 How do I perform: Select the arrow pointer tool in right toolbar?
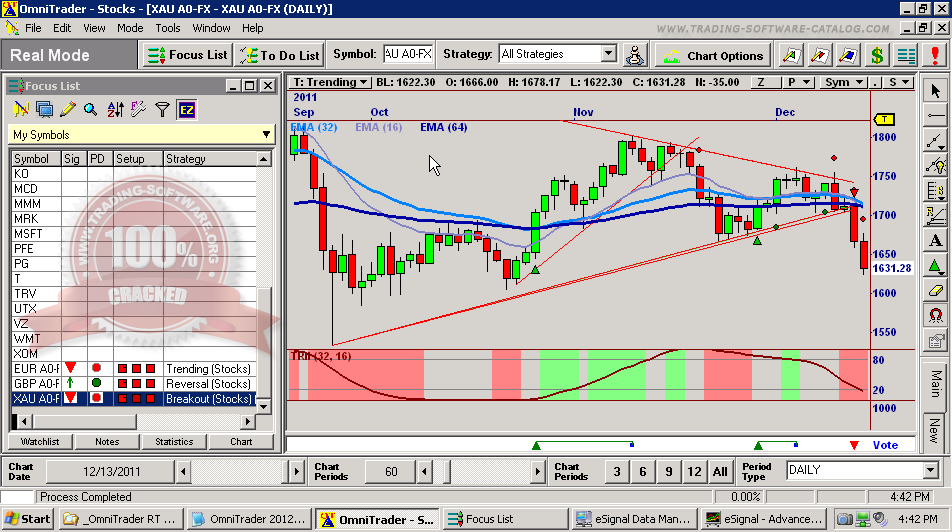point(935,91)
